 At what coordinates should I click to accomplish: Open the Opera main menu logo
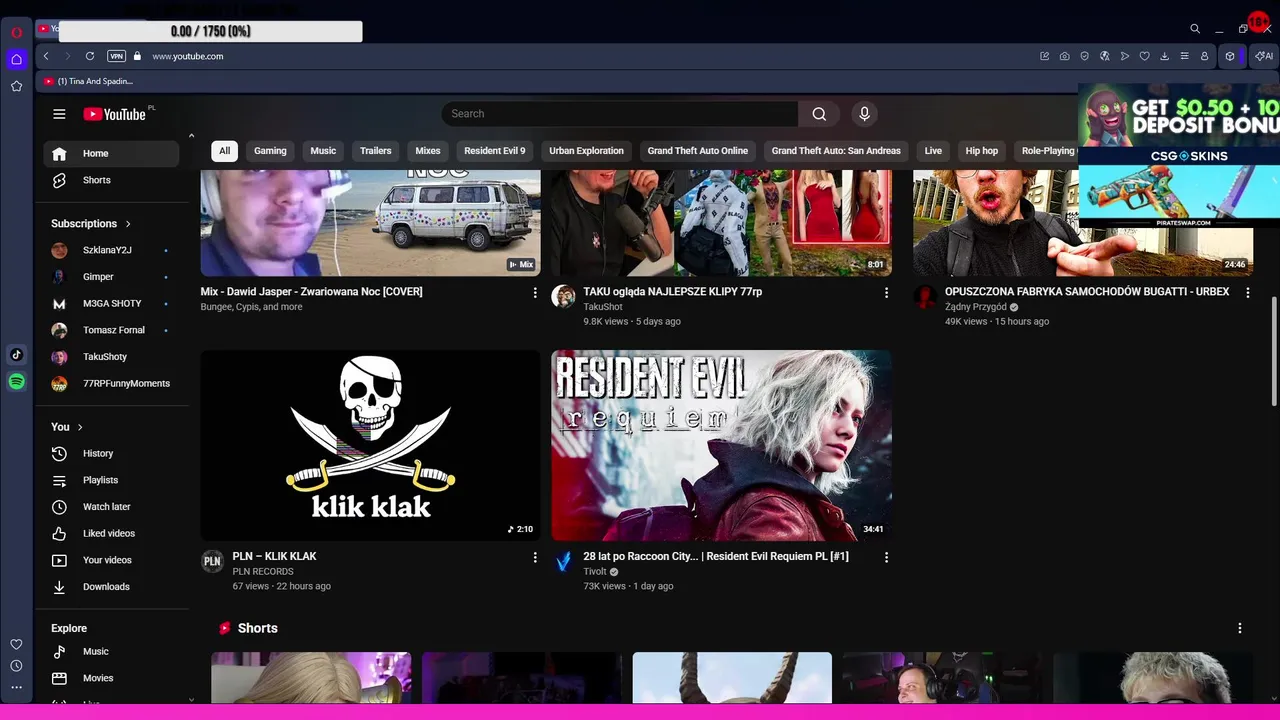pos(16,32)
